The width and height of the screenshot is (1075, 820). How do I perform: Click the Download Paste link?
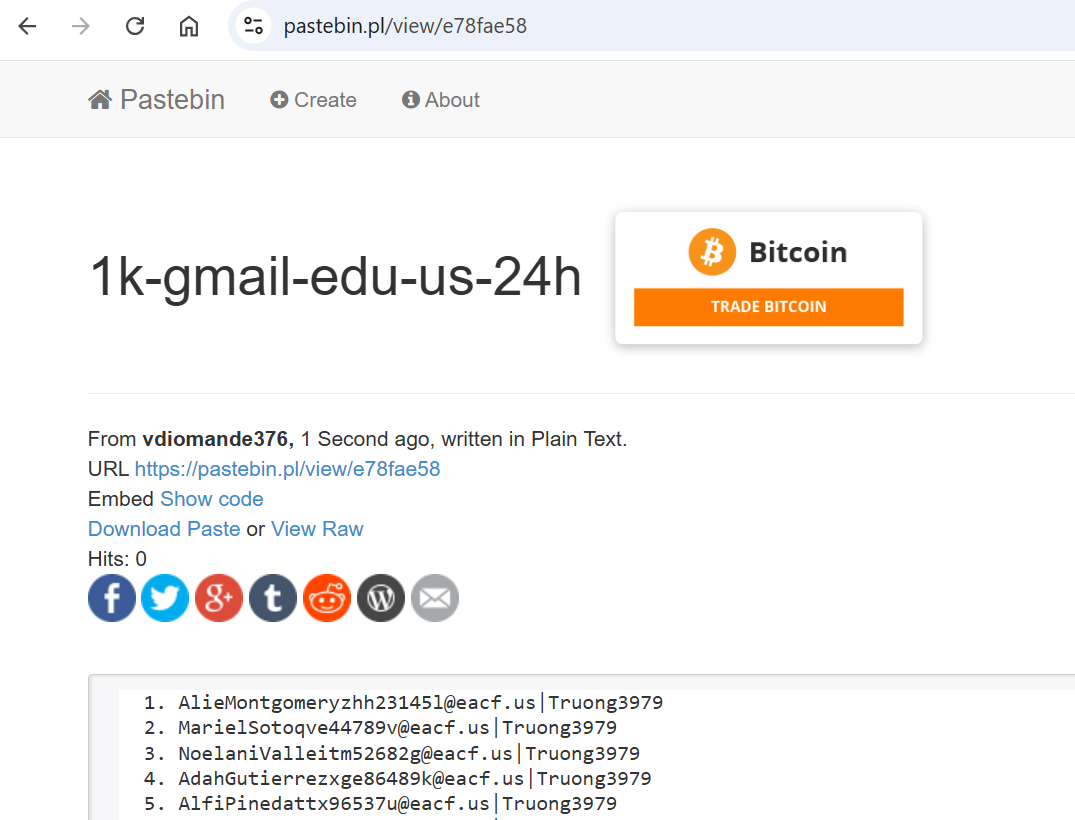click(x=164, y=529)
